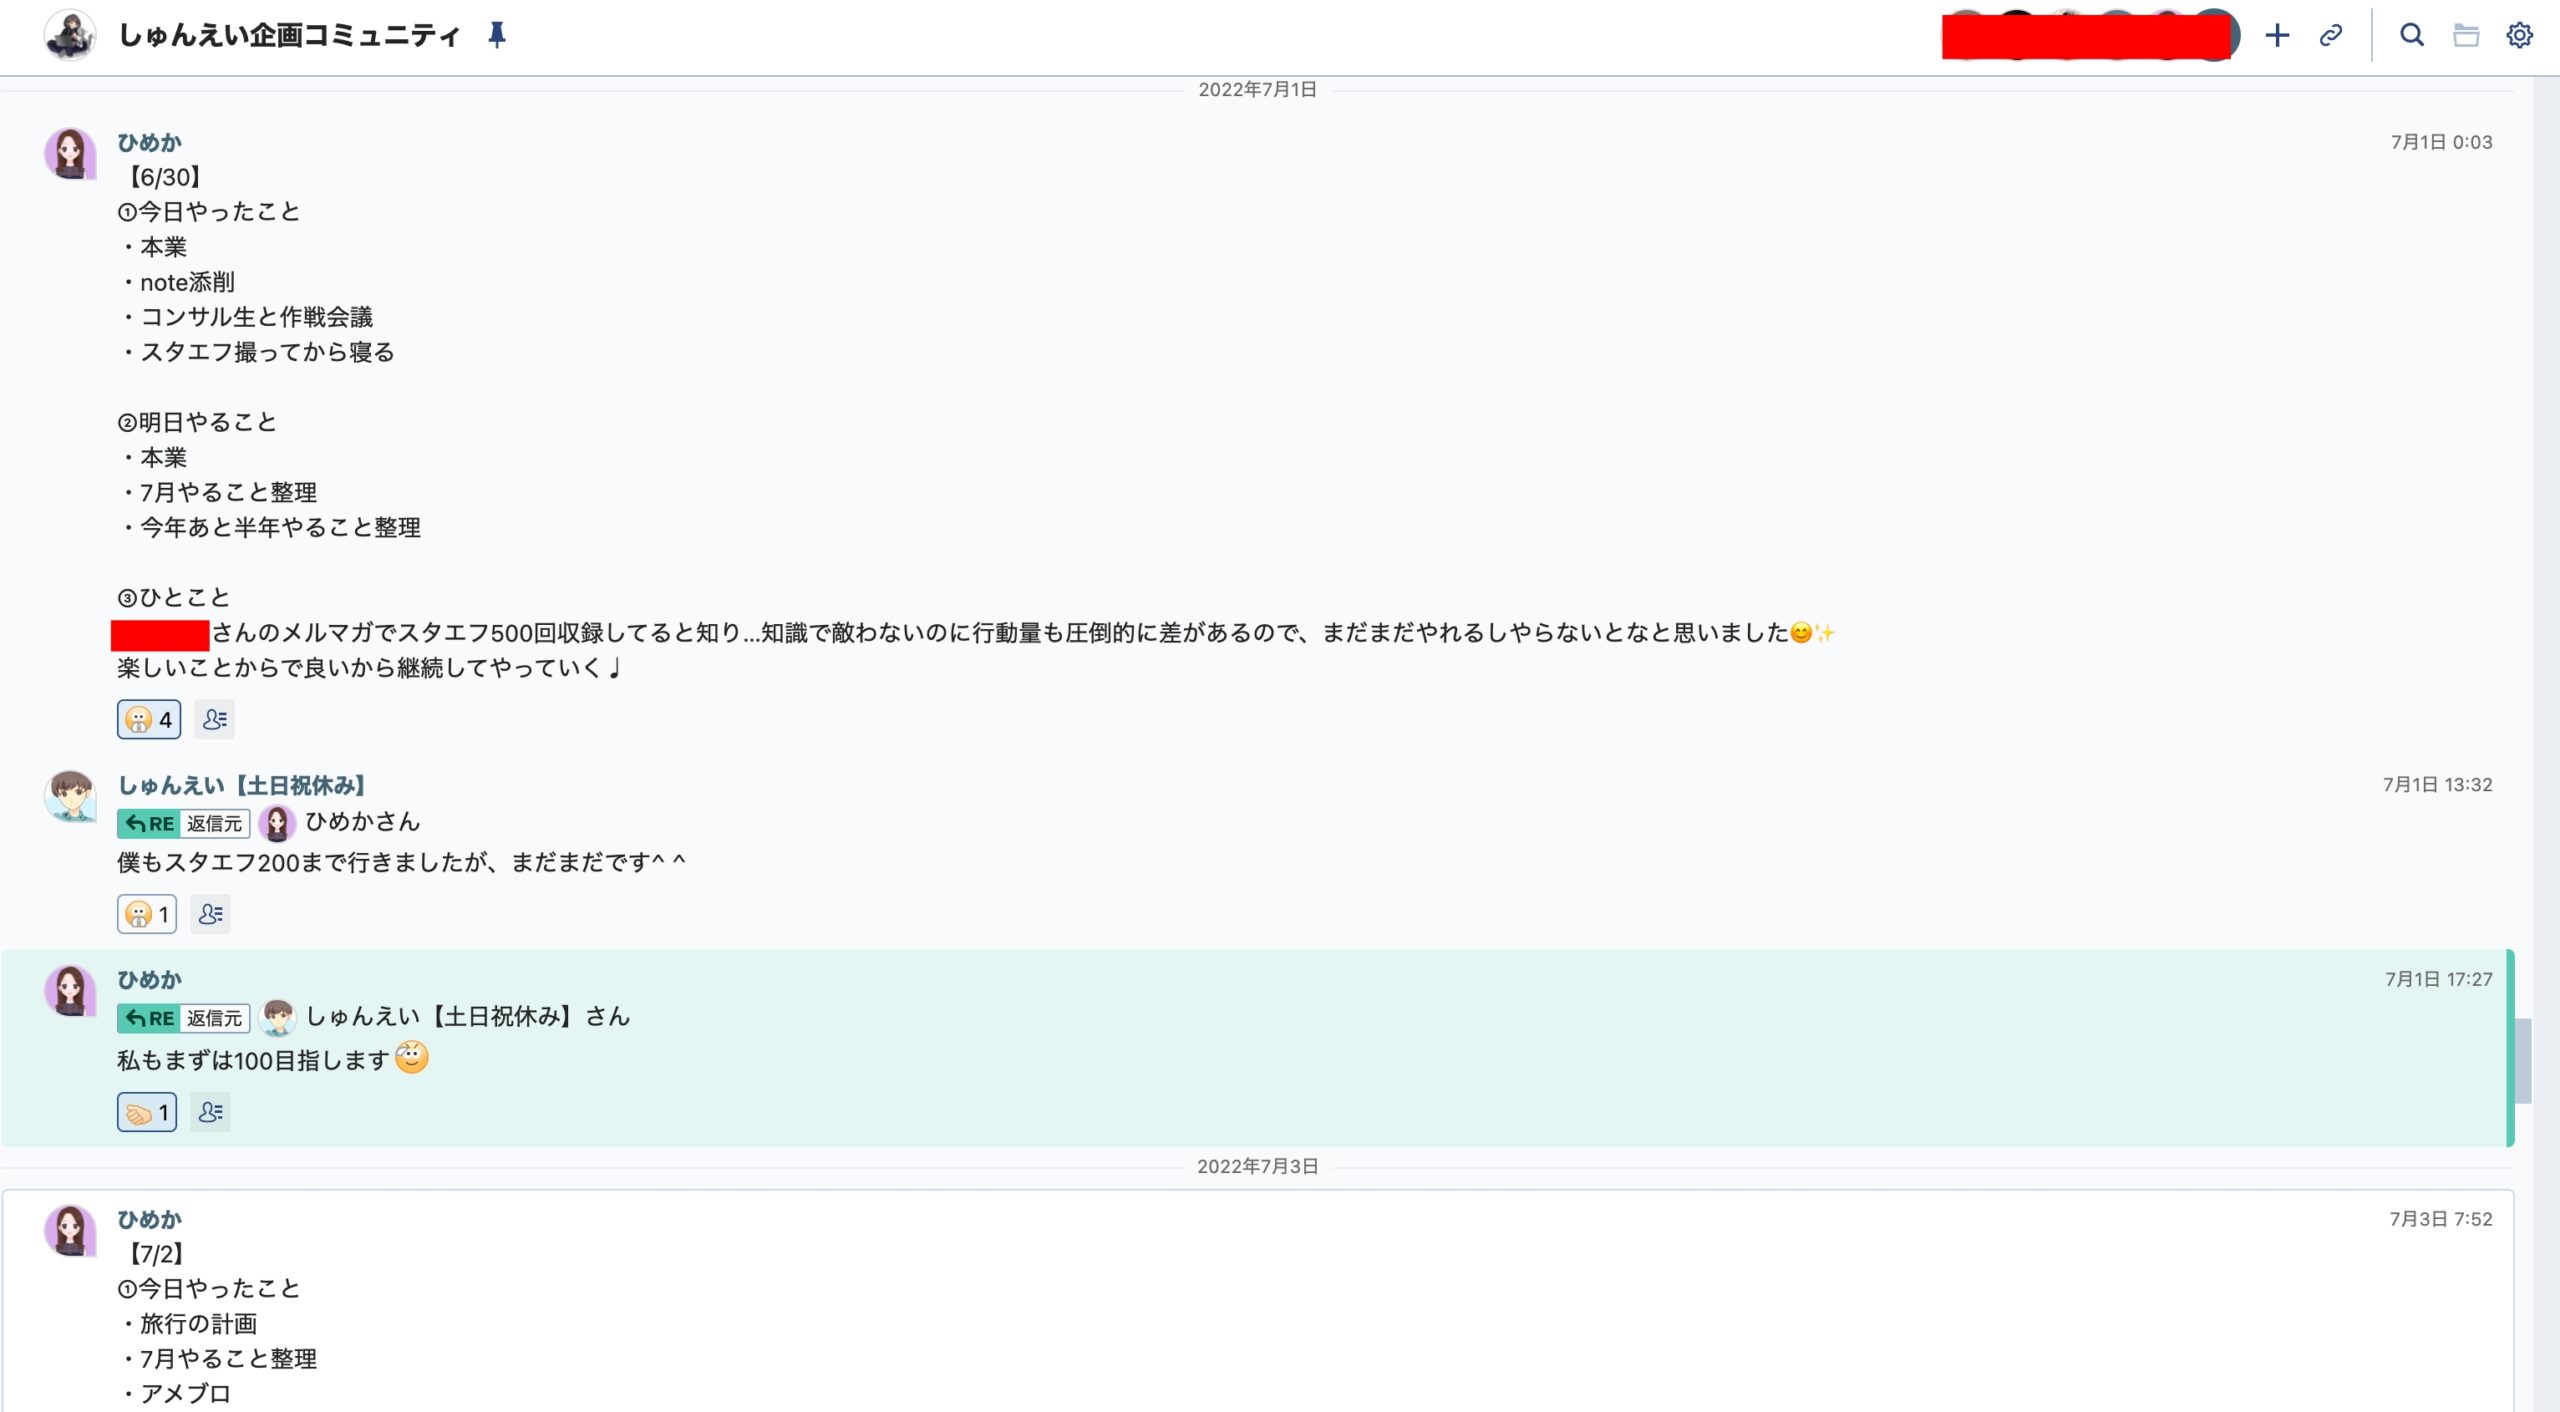Open group settings gear icon
Screen dimensions: 2560x1412
tap(2519, 35)
